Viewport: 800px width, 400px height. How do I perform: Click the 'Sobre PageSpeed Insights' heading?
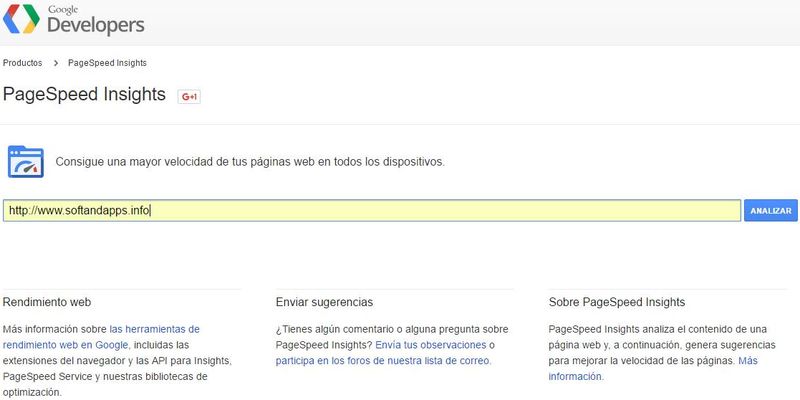(617, 302)
